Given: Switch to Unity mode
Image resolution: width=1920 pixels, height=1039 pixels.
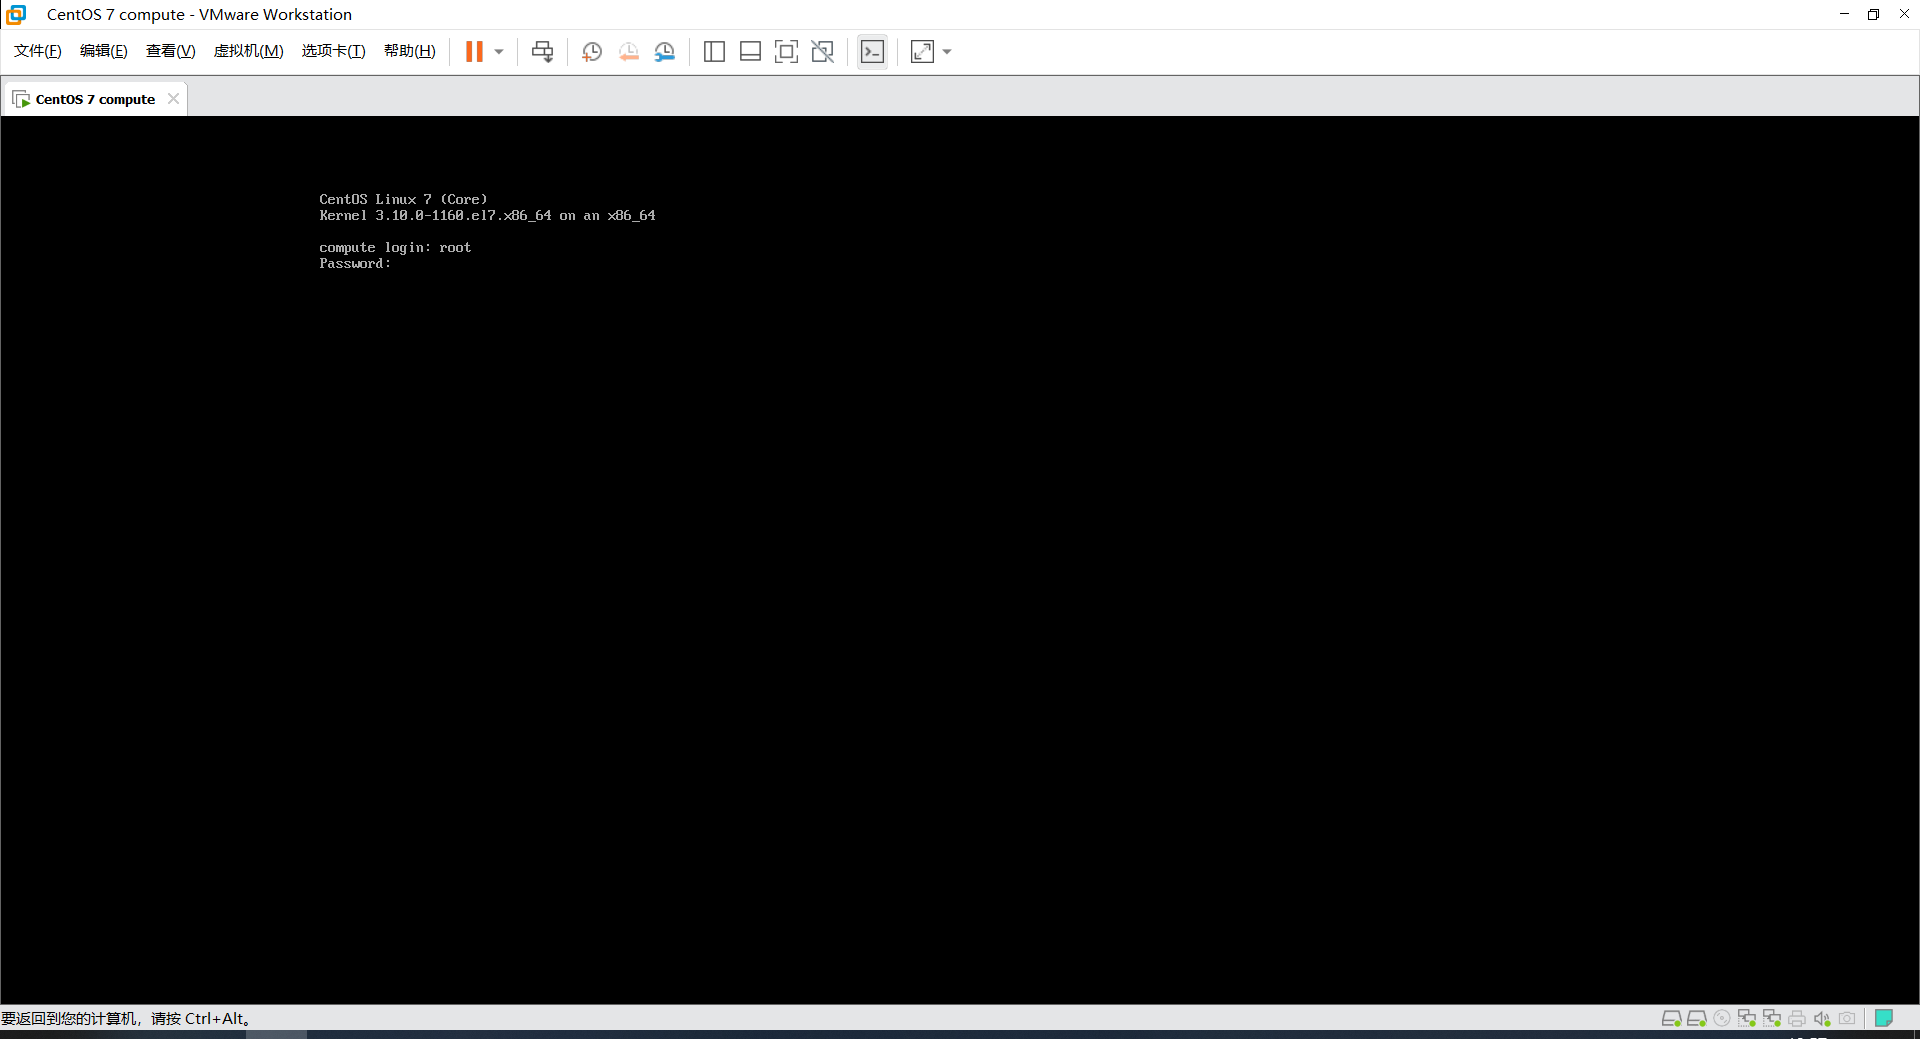Looking at the screenshot, I should 822,52.
